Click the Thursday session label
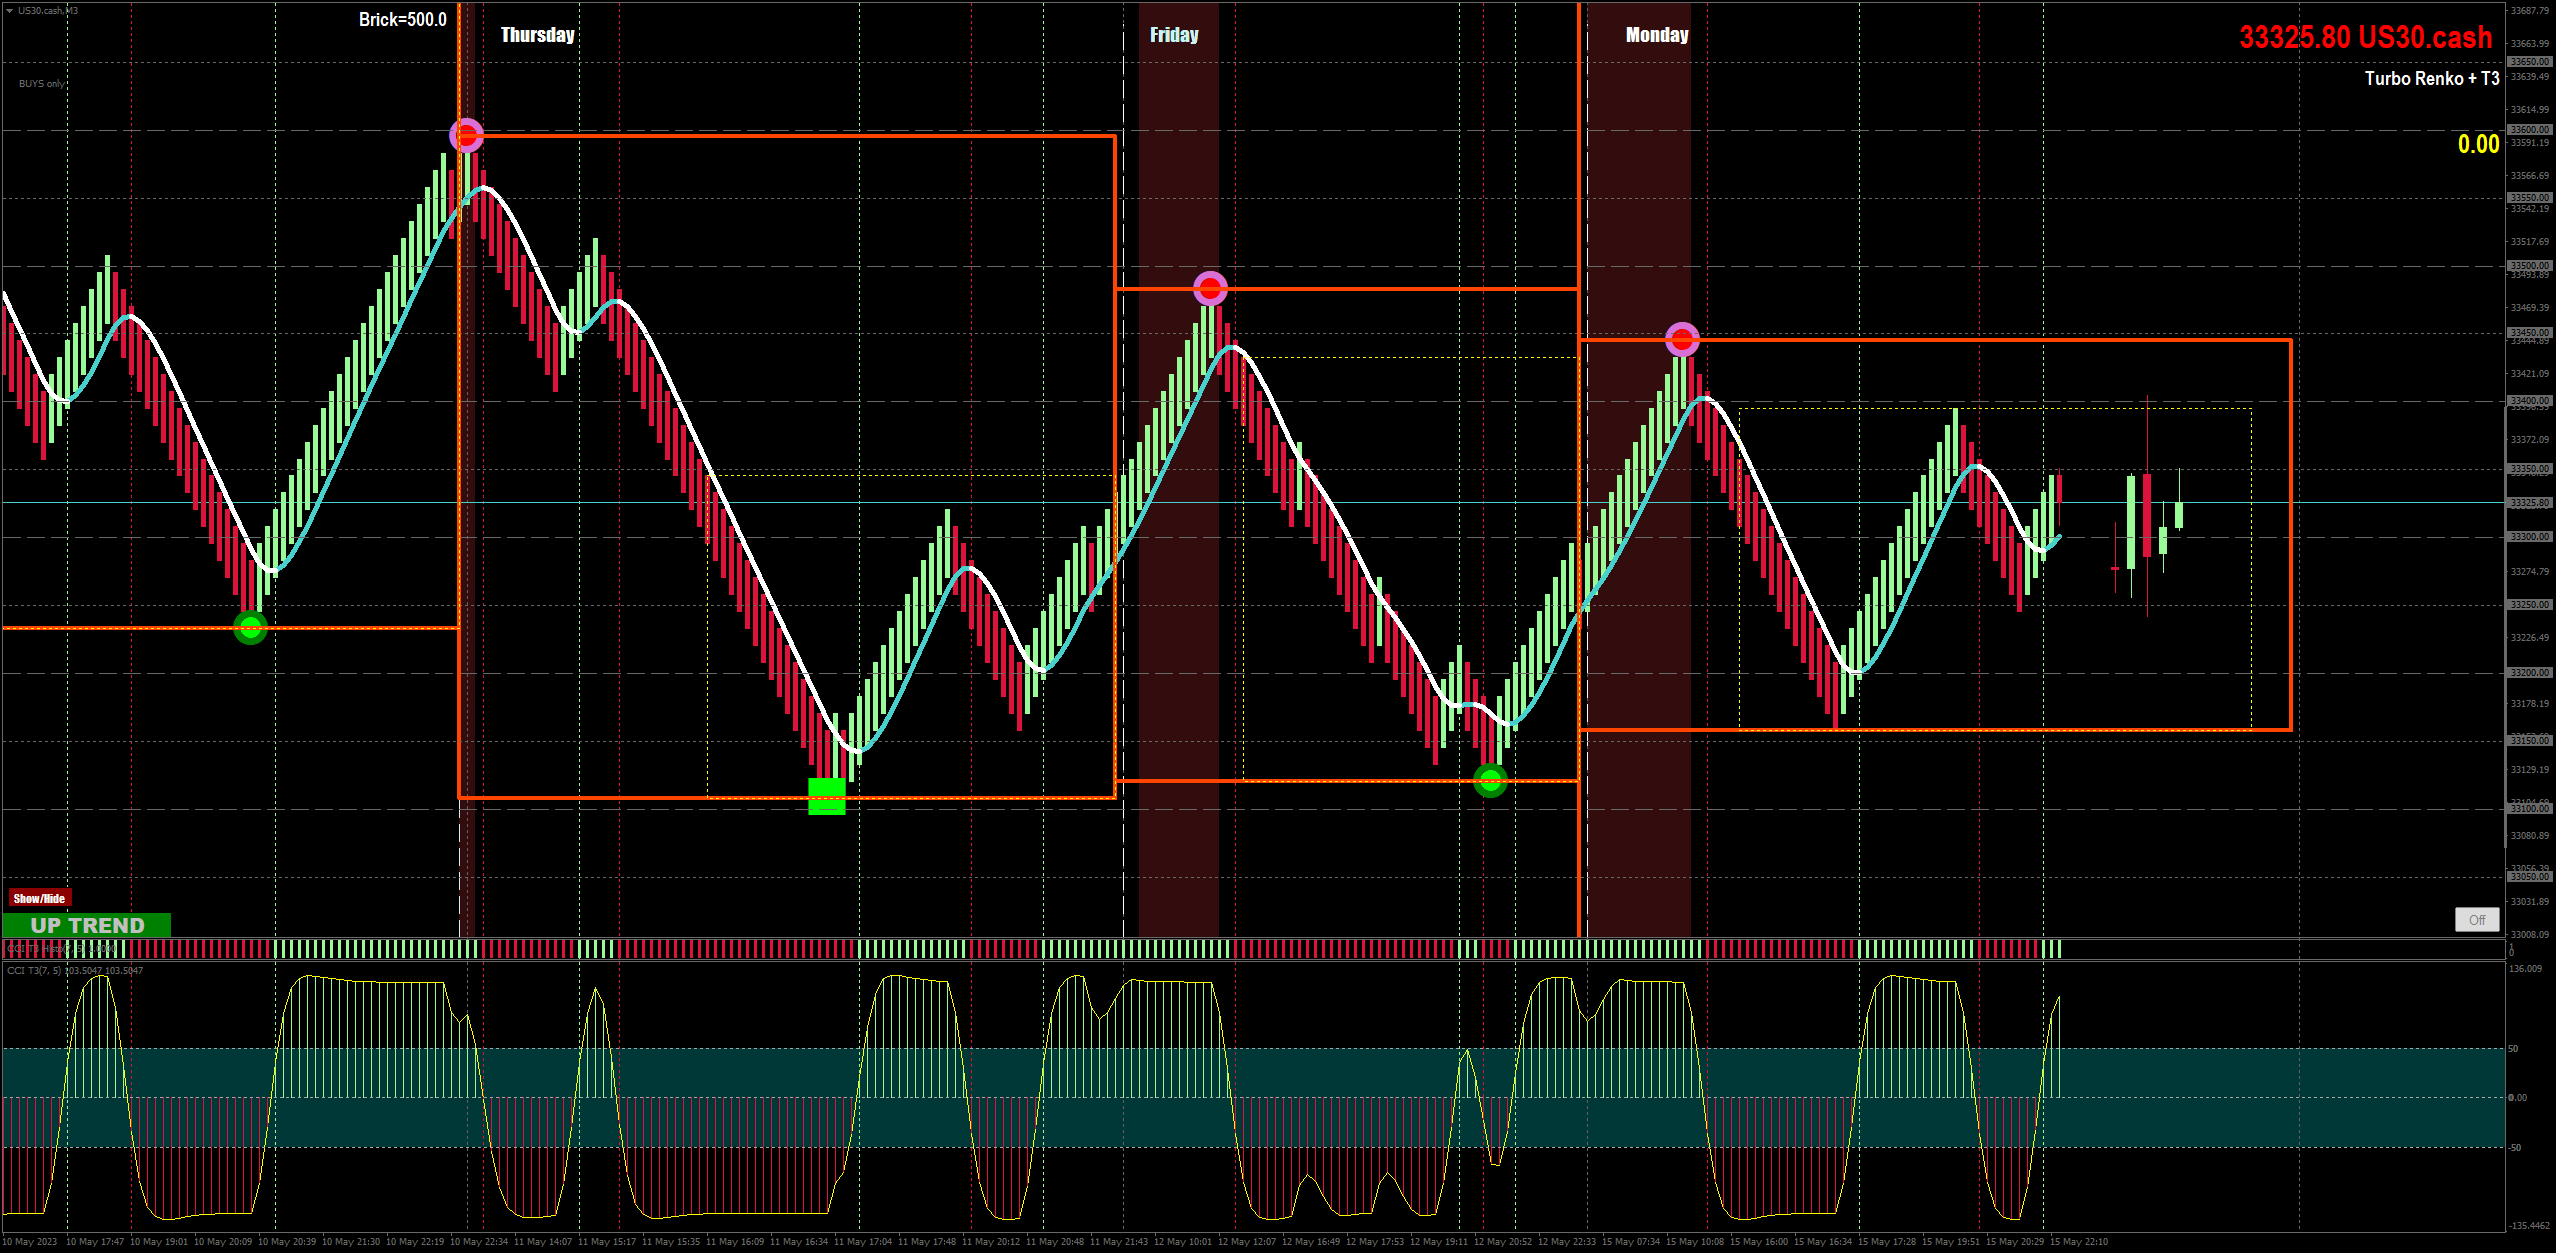The image size is (2556, 1253). click(x=537, y=35)
